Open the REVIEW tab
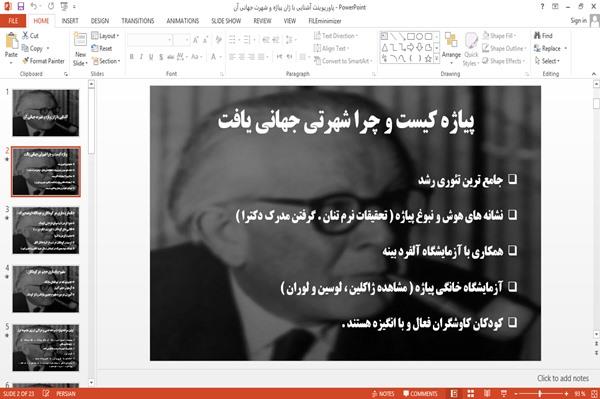The height and width of the screenshot is (399, 600). [x=262, y=21]
